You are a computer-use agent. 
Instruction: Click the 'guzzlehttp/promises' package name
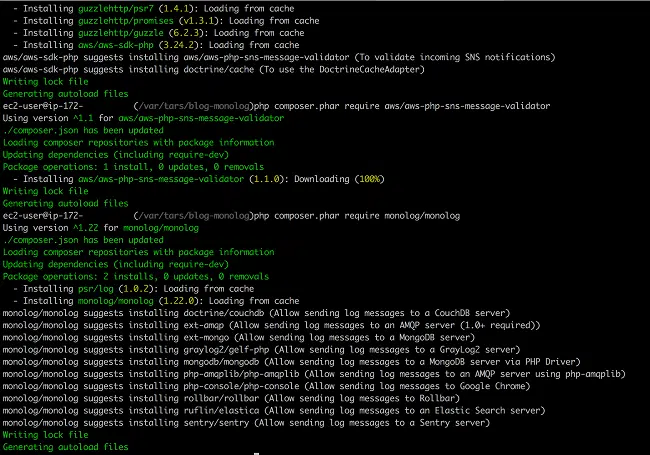[x=126, y=21]
